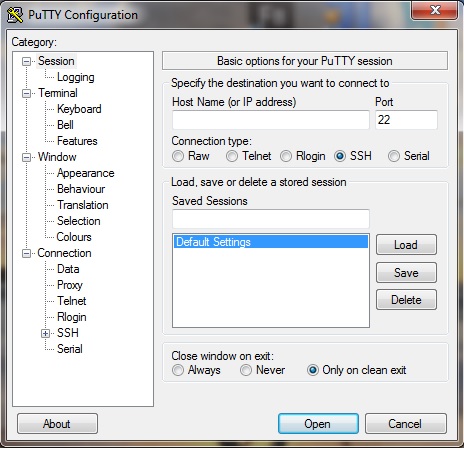Collapse the Terminal category node
464x449 pixels.
(26, 93)
